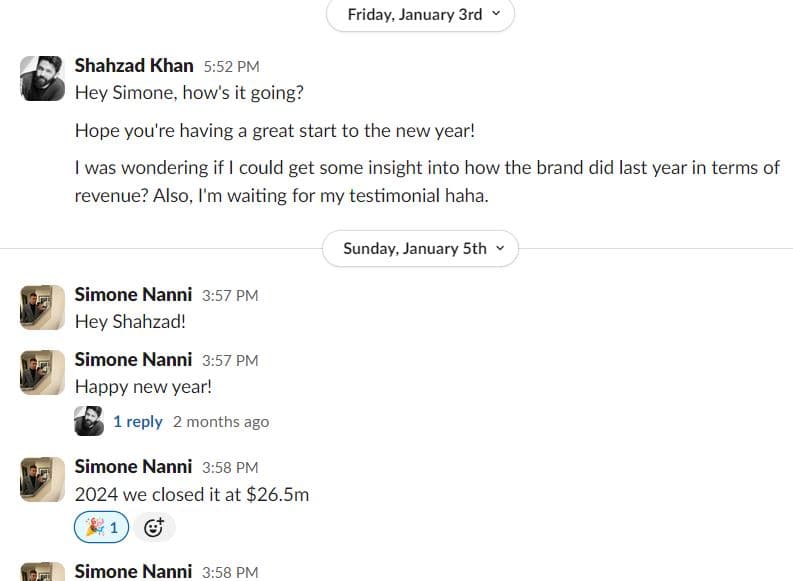Click Simone Nanni's name above "Hey Shahzad!"
Viewport: 793px width, 581px height.
(x=133, y=295)
